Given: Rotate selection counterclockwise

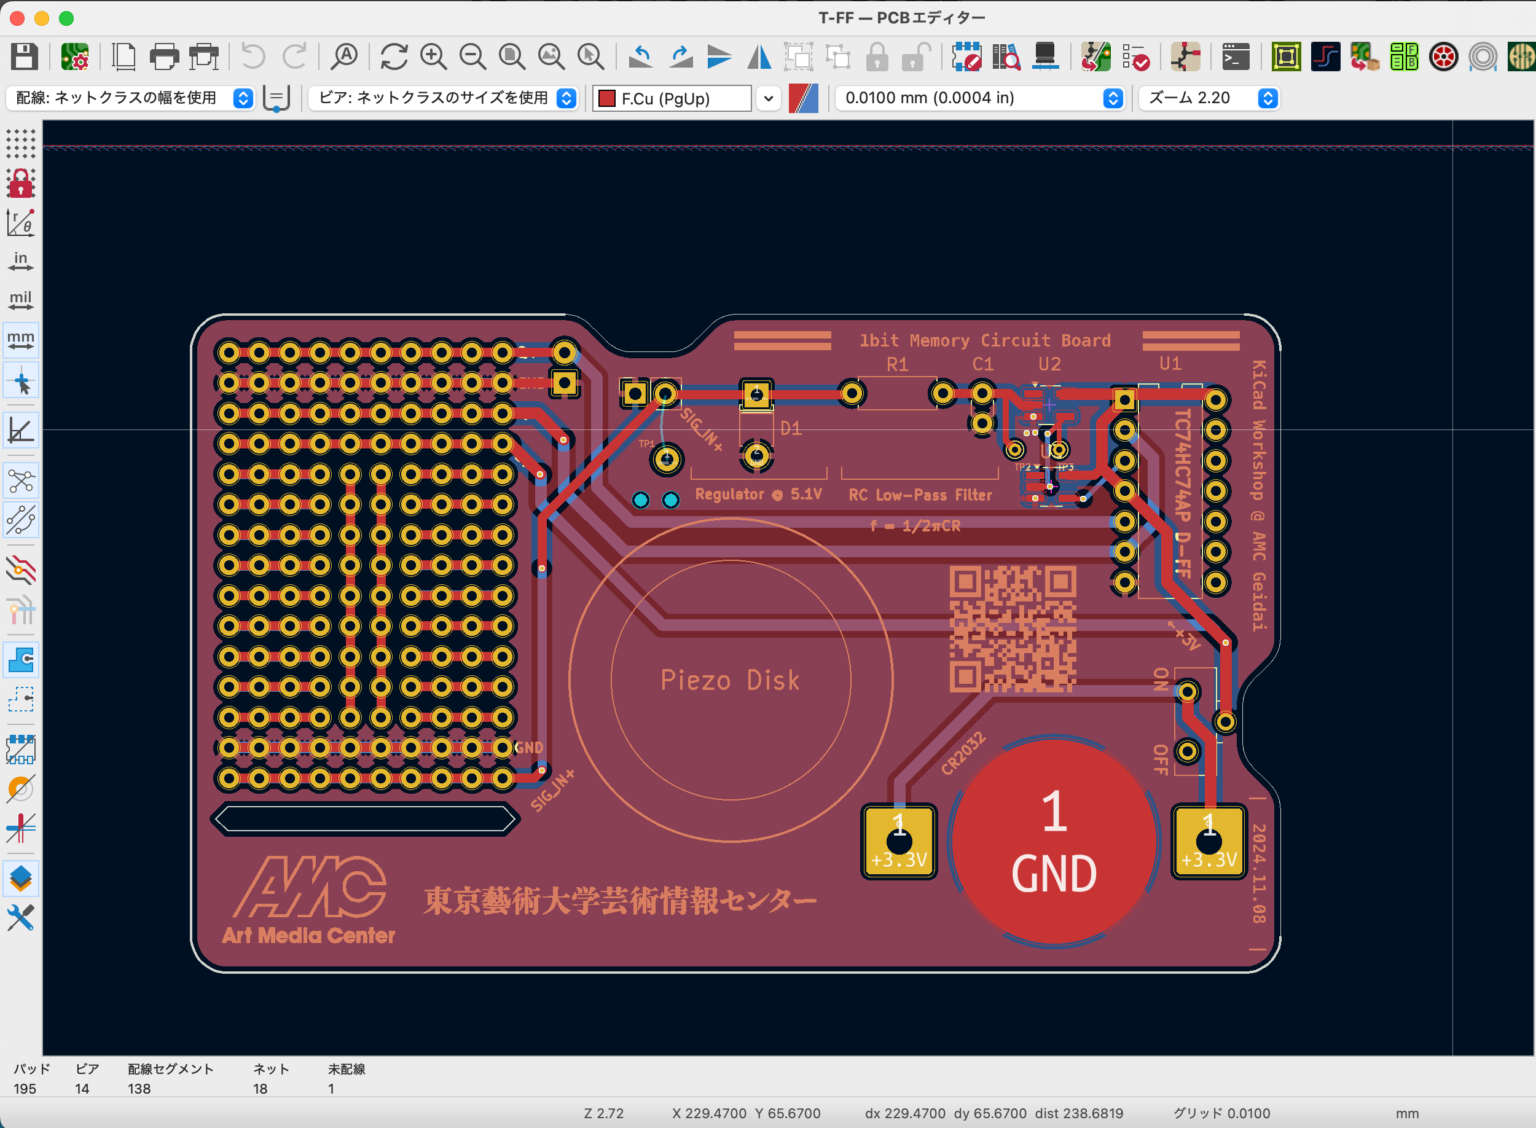Looking at the screenshot, I should (x=641, y=57).
